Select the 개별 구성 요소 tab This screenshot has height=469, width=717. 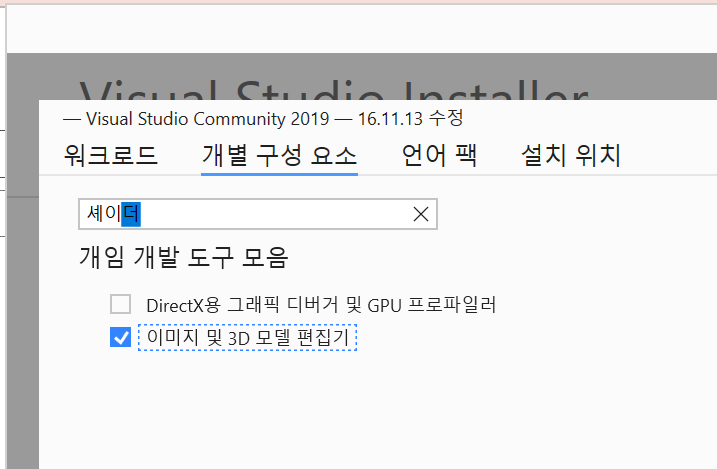coord(279,155)
